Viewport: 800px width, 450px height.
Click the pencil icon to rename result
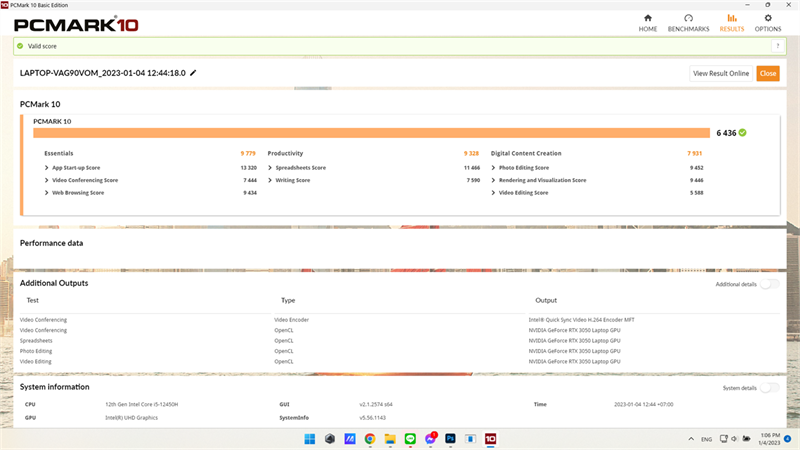tap(194, 73)
